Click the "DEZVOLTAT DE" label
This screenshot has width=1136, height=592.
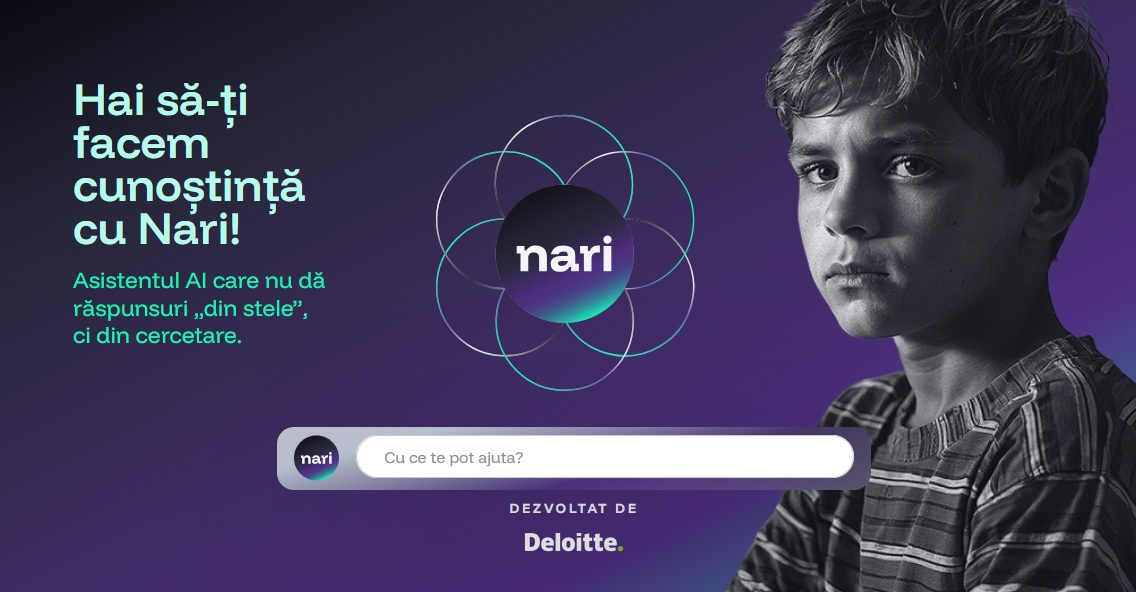tap(573, 509)
